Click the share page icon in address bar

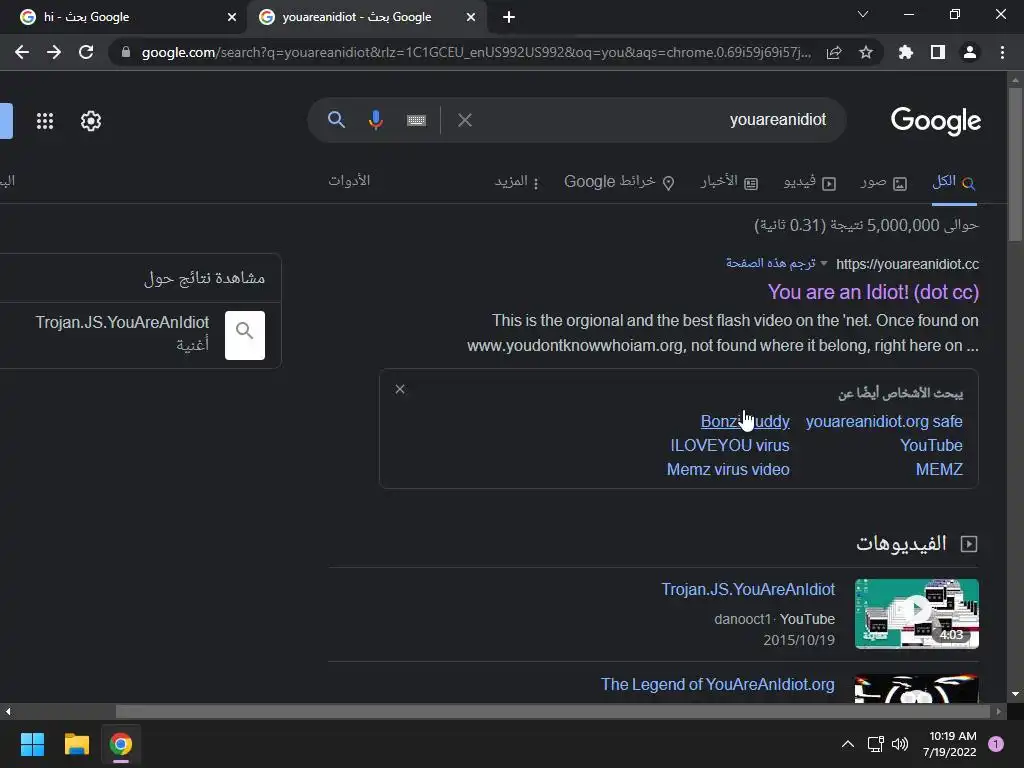[x=834, y=52]
